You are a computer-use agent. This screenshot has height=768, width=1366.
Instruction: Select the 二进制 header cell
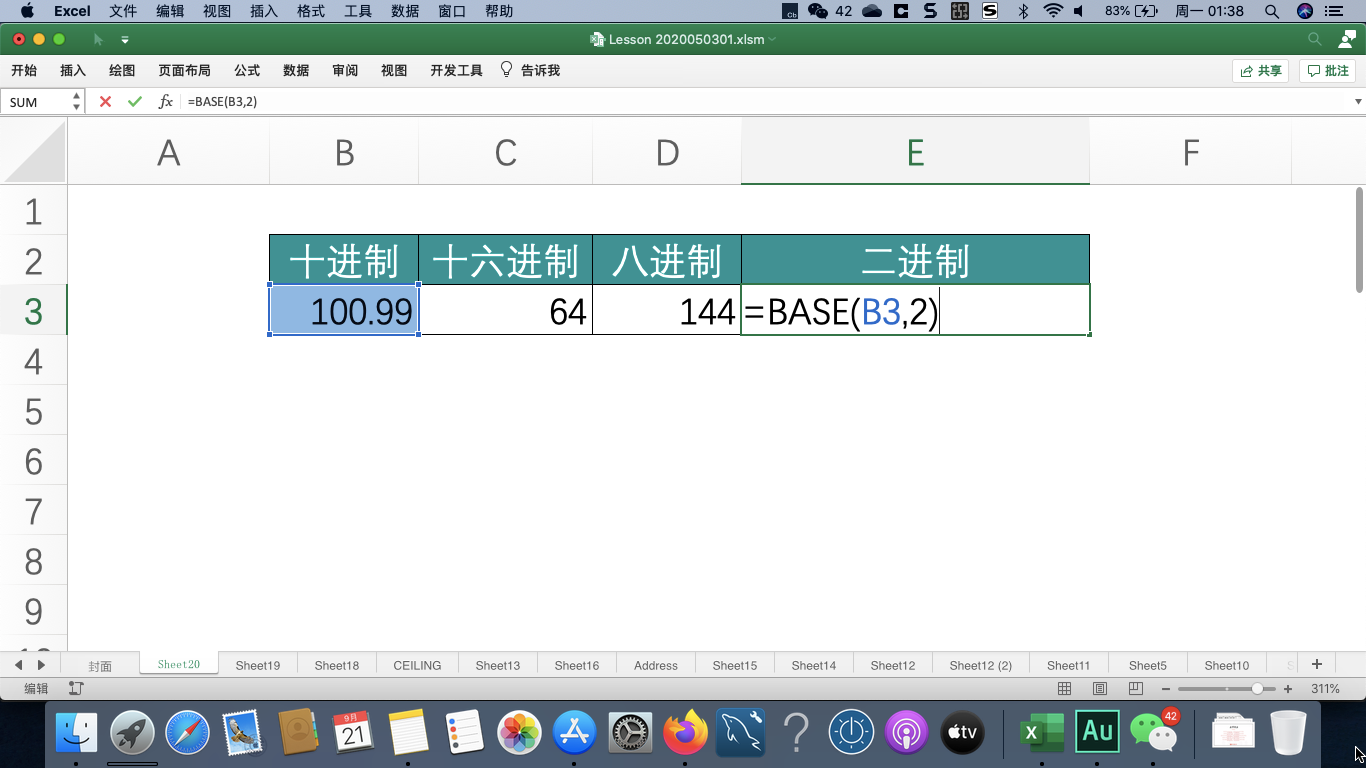[x=915, y=260]
